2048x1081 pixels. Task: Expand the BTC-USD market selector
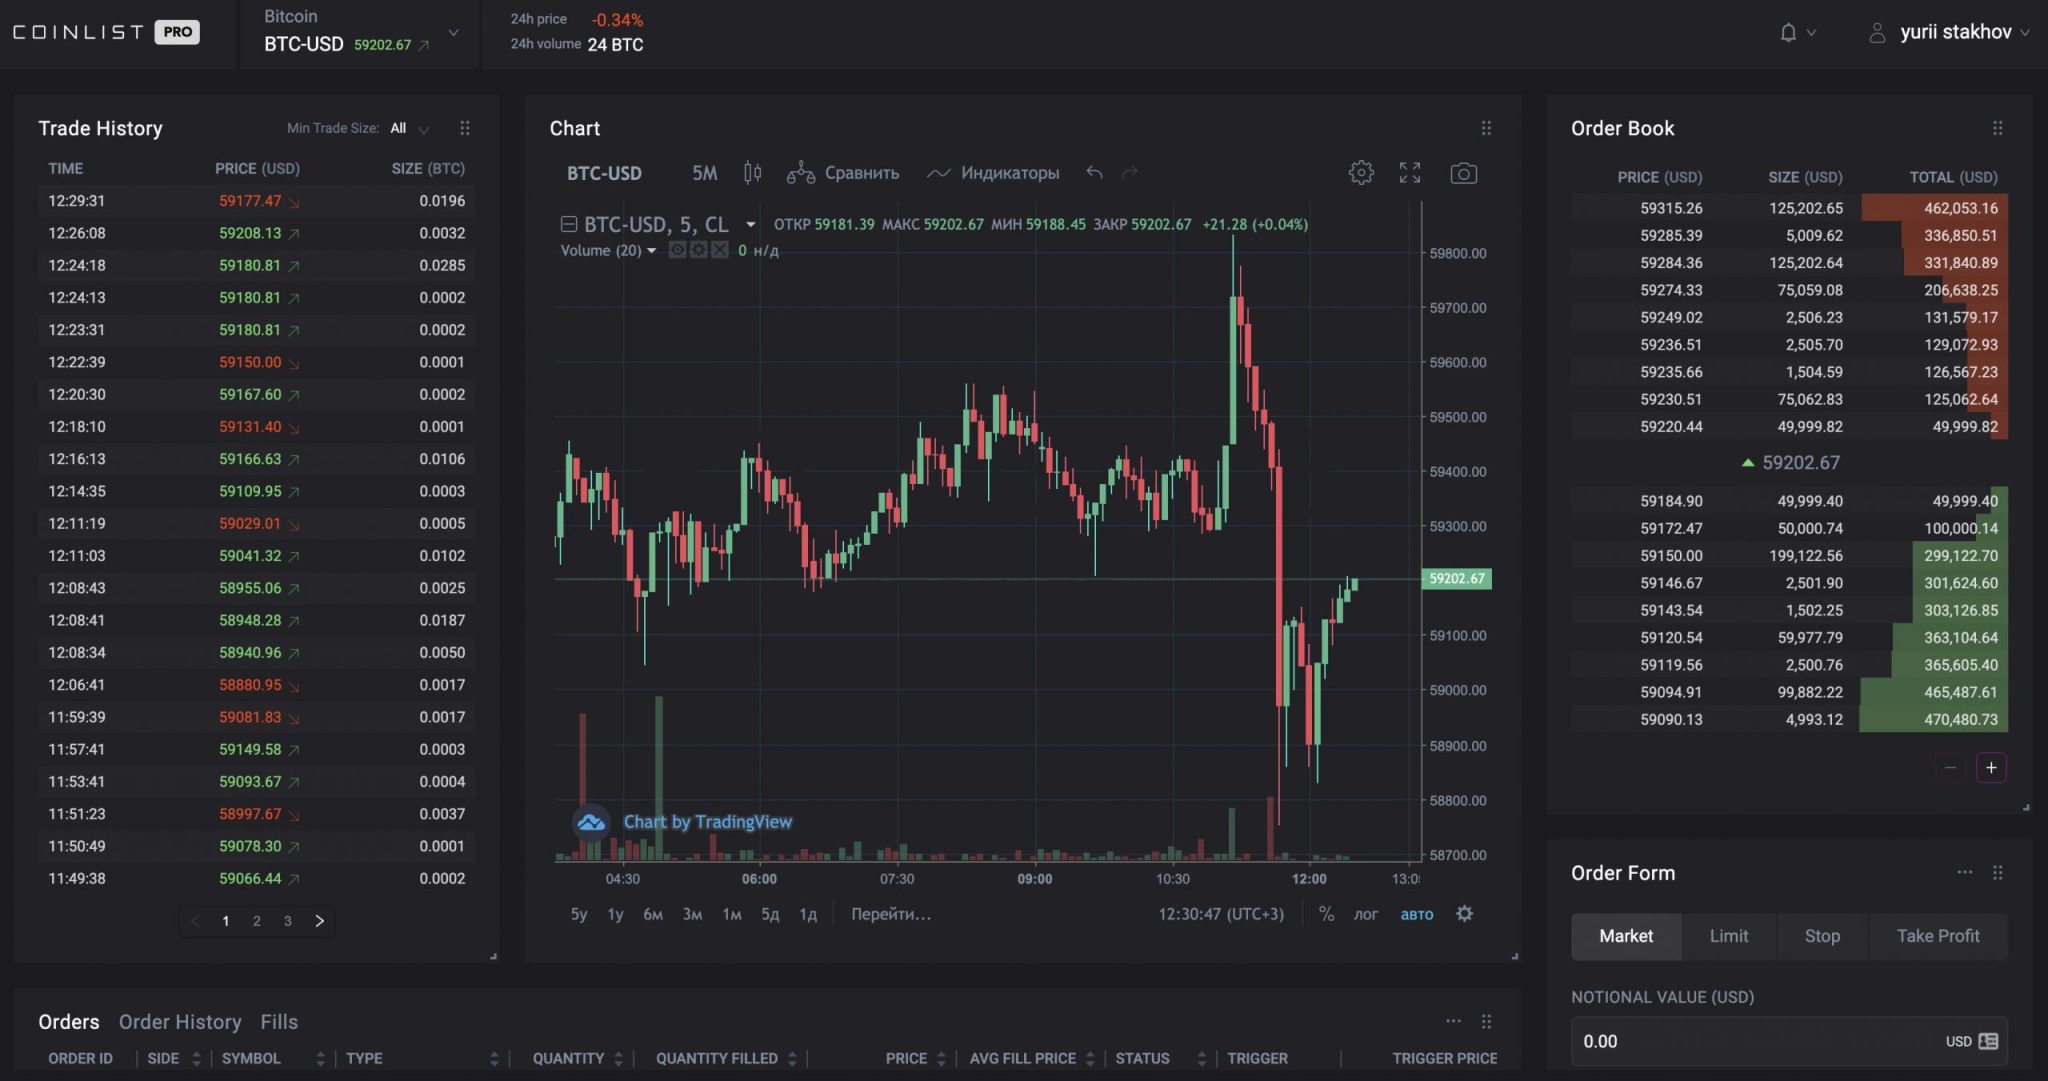click(x=453, y=33)
